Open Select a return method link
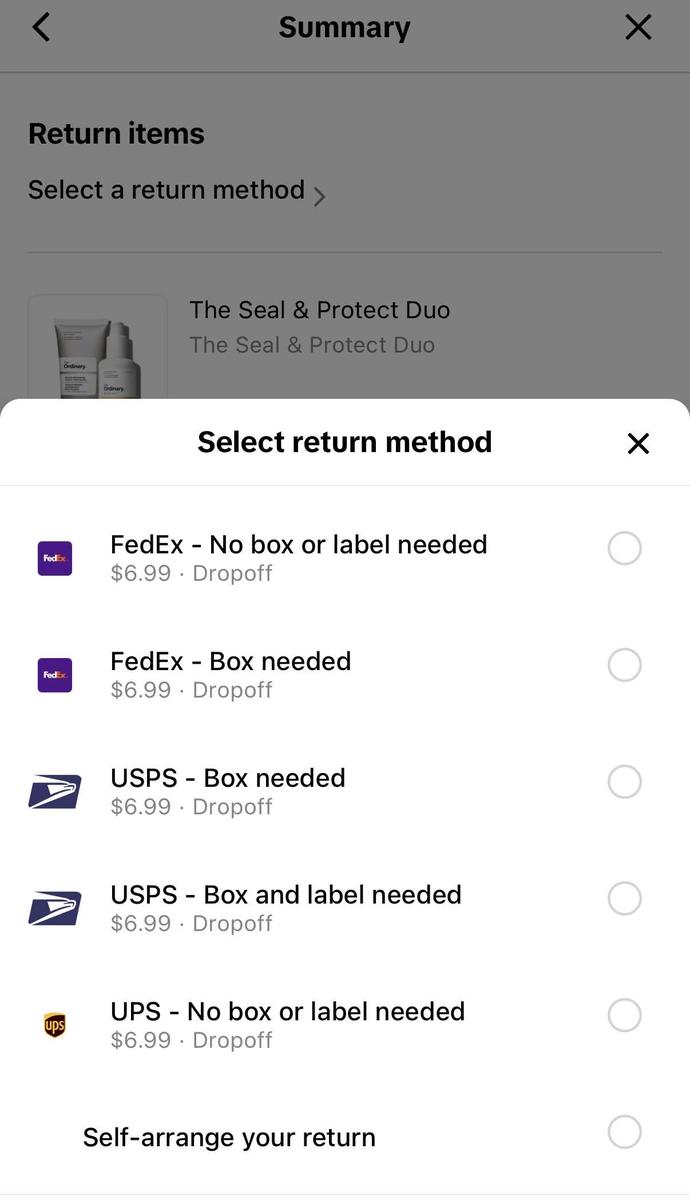 tap(166, 190)
